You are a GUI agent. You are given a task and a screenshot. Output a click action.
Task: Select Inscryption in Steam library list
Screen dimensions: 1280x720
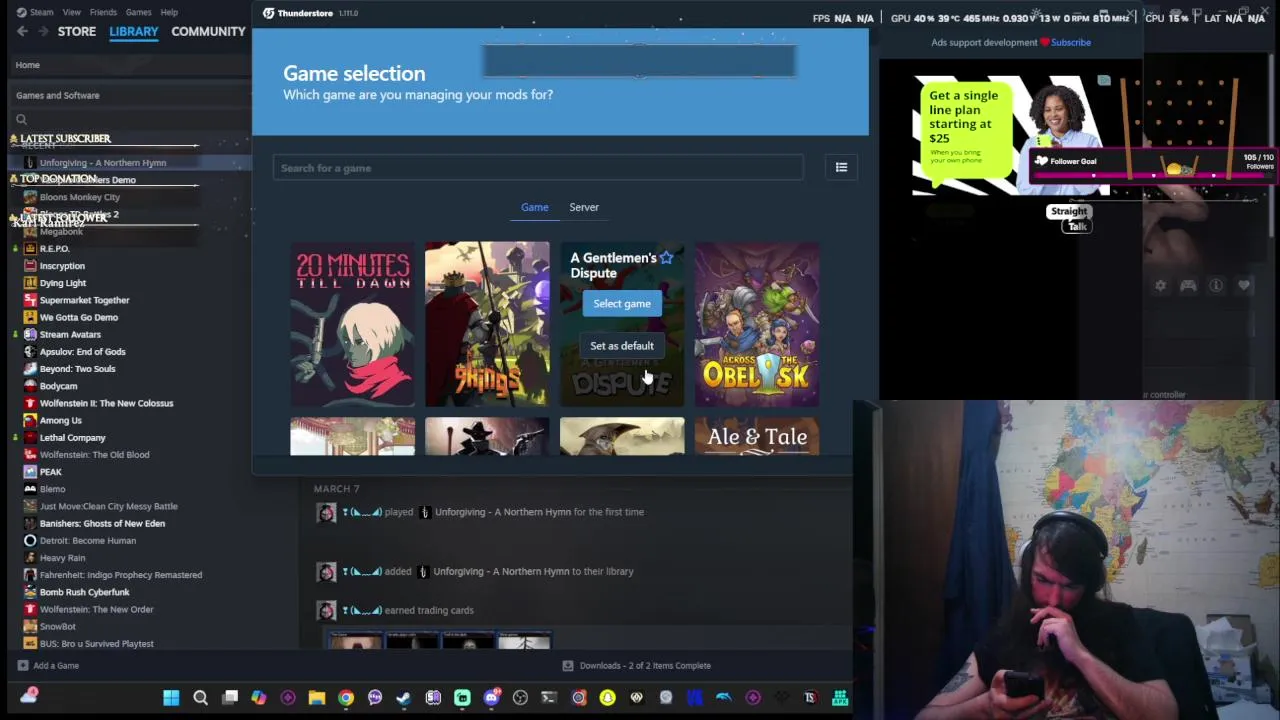pos(62,266)
